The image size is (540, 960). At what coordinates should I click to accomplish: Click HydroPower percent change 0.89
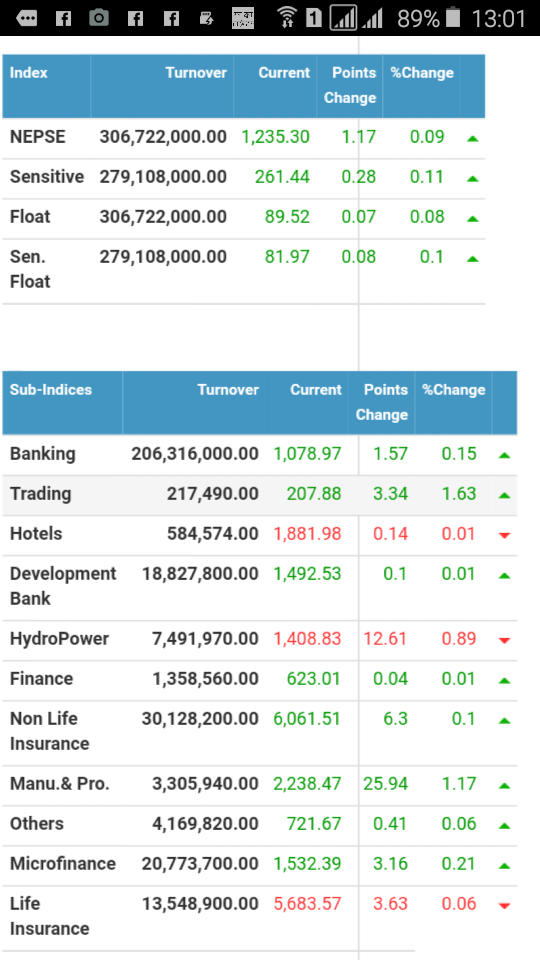(459, 639)
